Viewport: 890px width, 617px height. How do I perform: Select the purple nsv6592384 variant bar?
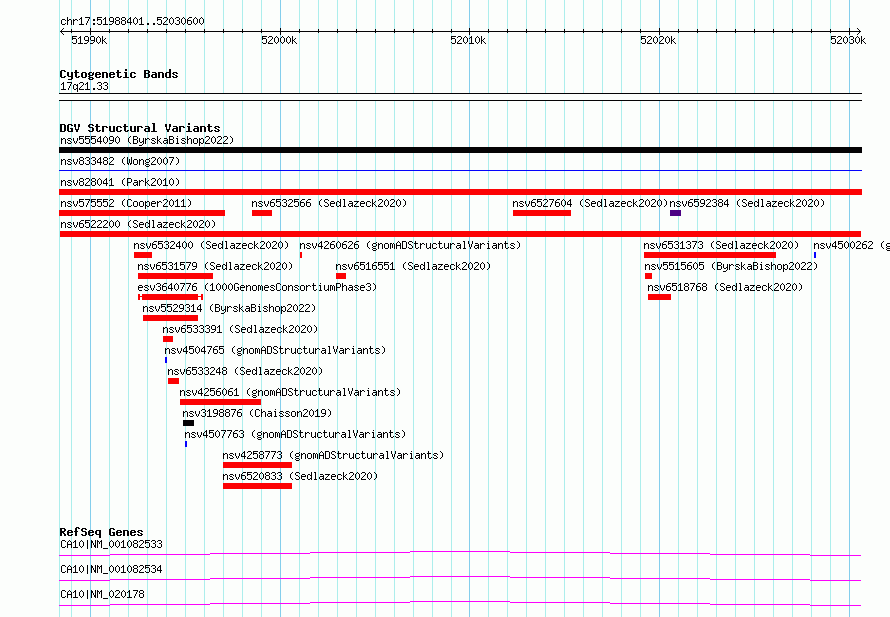675,213
